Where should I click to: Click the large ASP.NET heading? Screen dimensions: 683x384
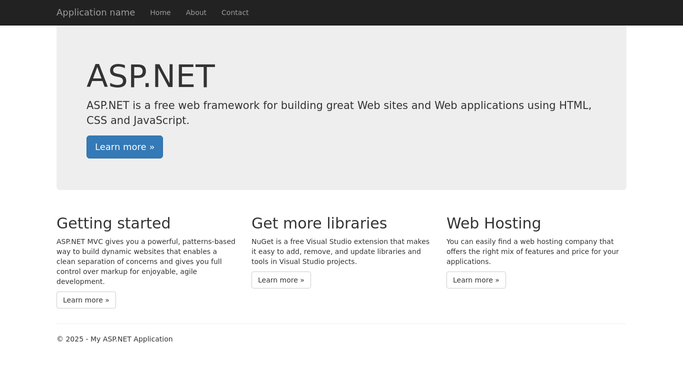pos(151,76)
